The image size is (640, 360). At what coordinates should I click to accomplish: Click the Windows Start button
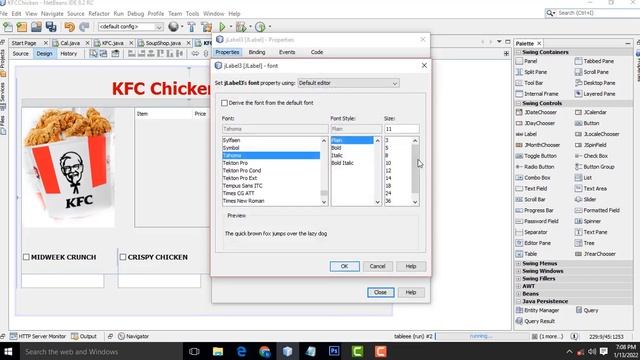pos(8,351)
